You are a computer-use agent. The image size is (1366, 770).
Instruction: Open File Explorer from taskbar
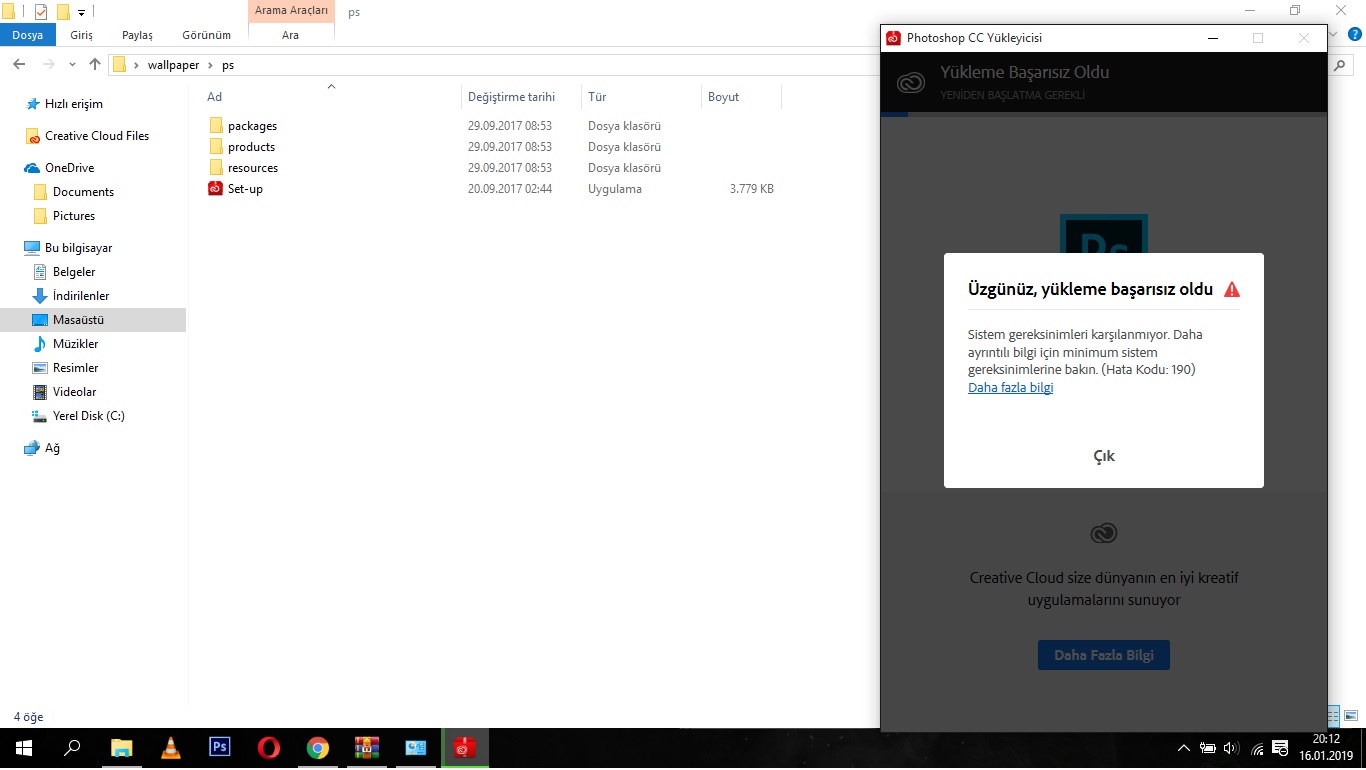coord(121,747)
